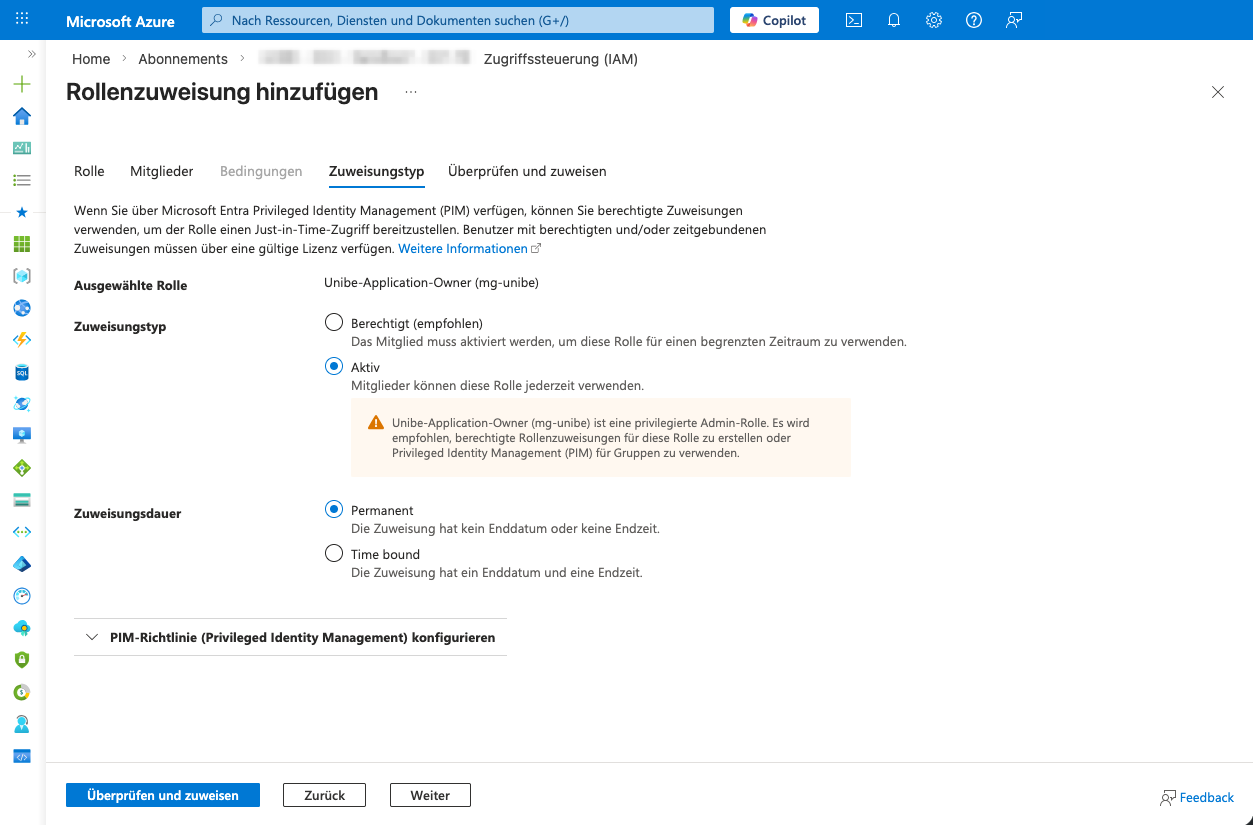1253x825 pixels.
Task: Open the 'Weitere Informationen' link
Action: coord(463,248)
